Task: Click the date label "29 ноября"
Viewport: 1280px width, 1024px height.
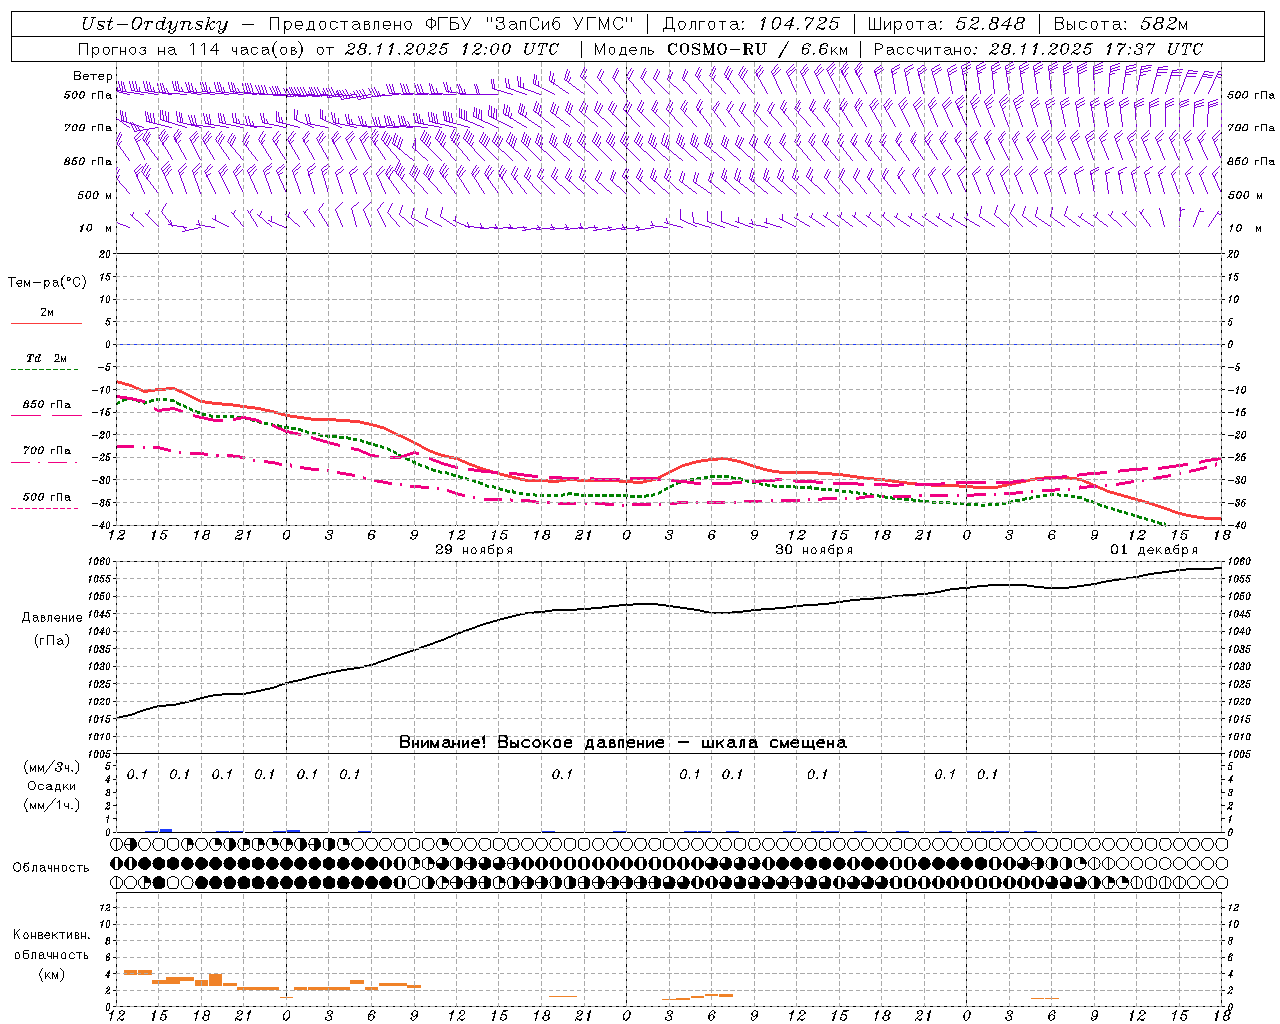Action: tap(474, 549)
